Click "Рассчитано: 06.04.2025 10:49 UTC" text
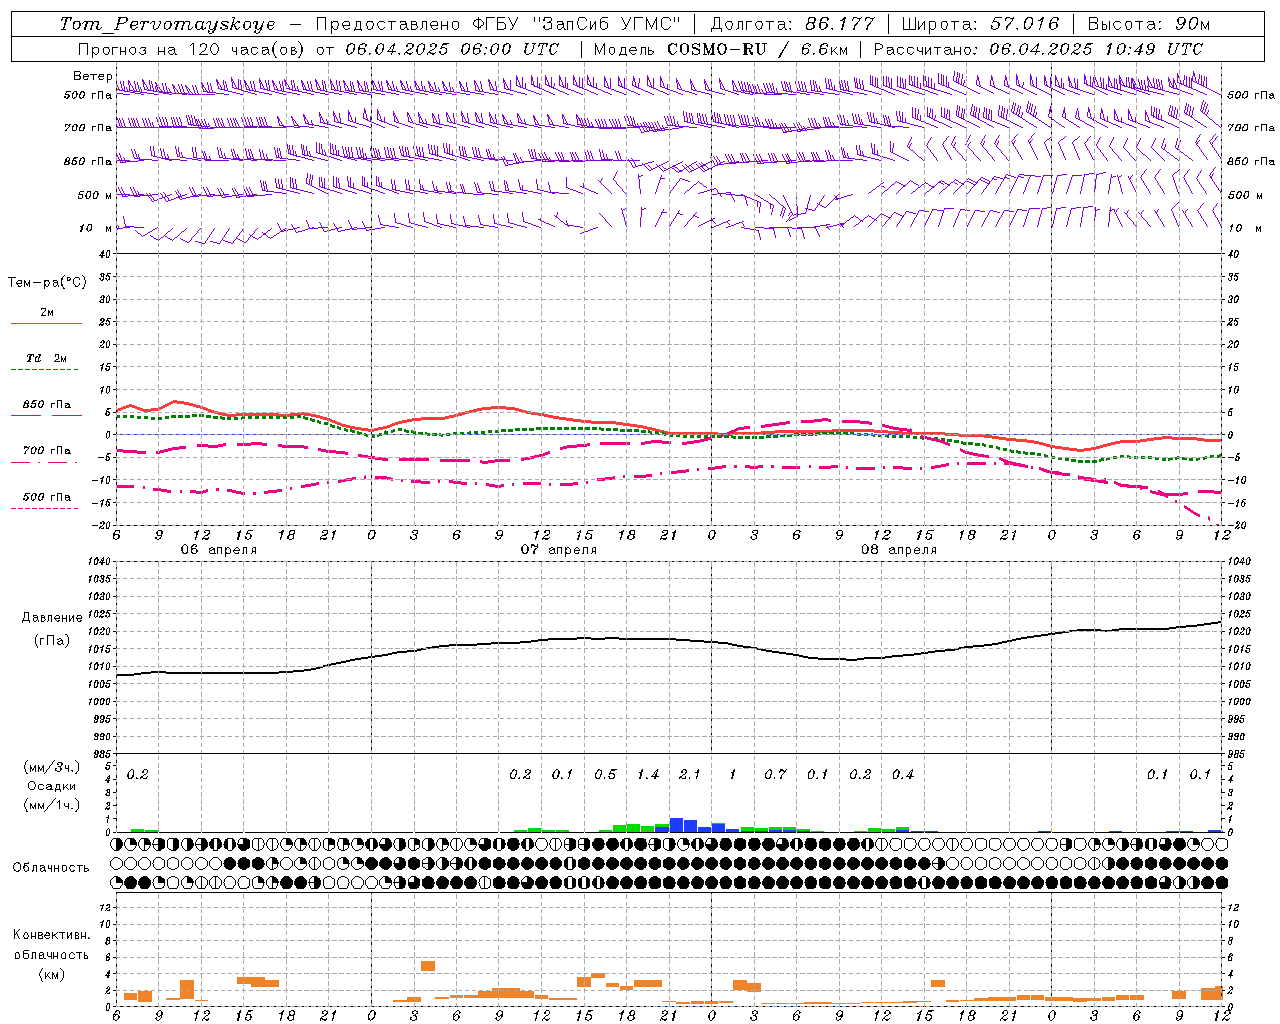Screen dimensions: 1280x1024 (1038, 49)
